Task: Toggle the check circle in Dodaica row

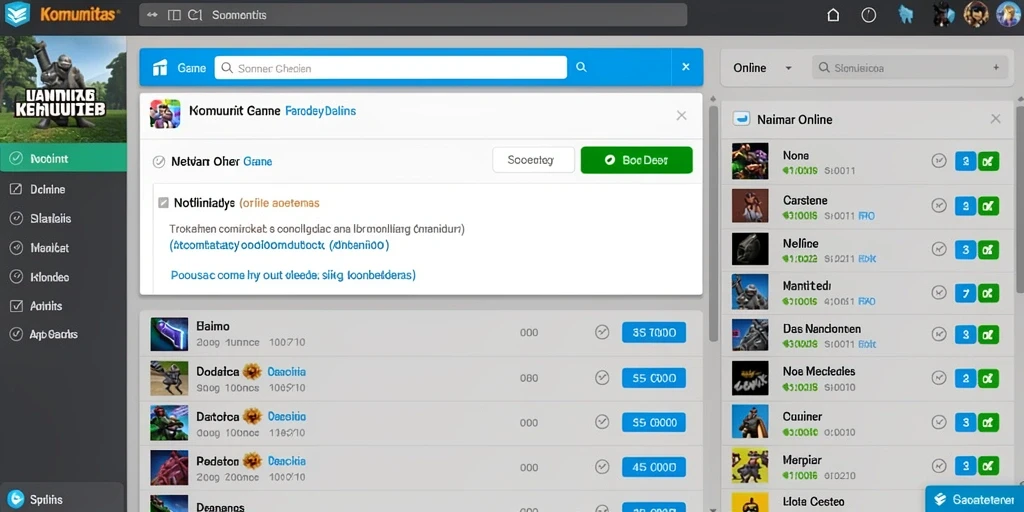Action: point(602,377)
